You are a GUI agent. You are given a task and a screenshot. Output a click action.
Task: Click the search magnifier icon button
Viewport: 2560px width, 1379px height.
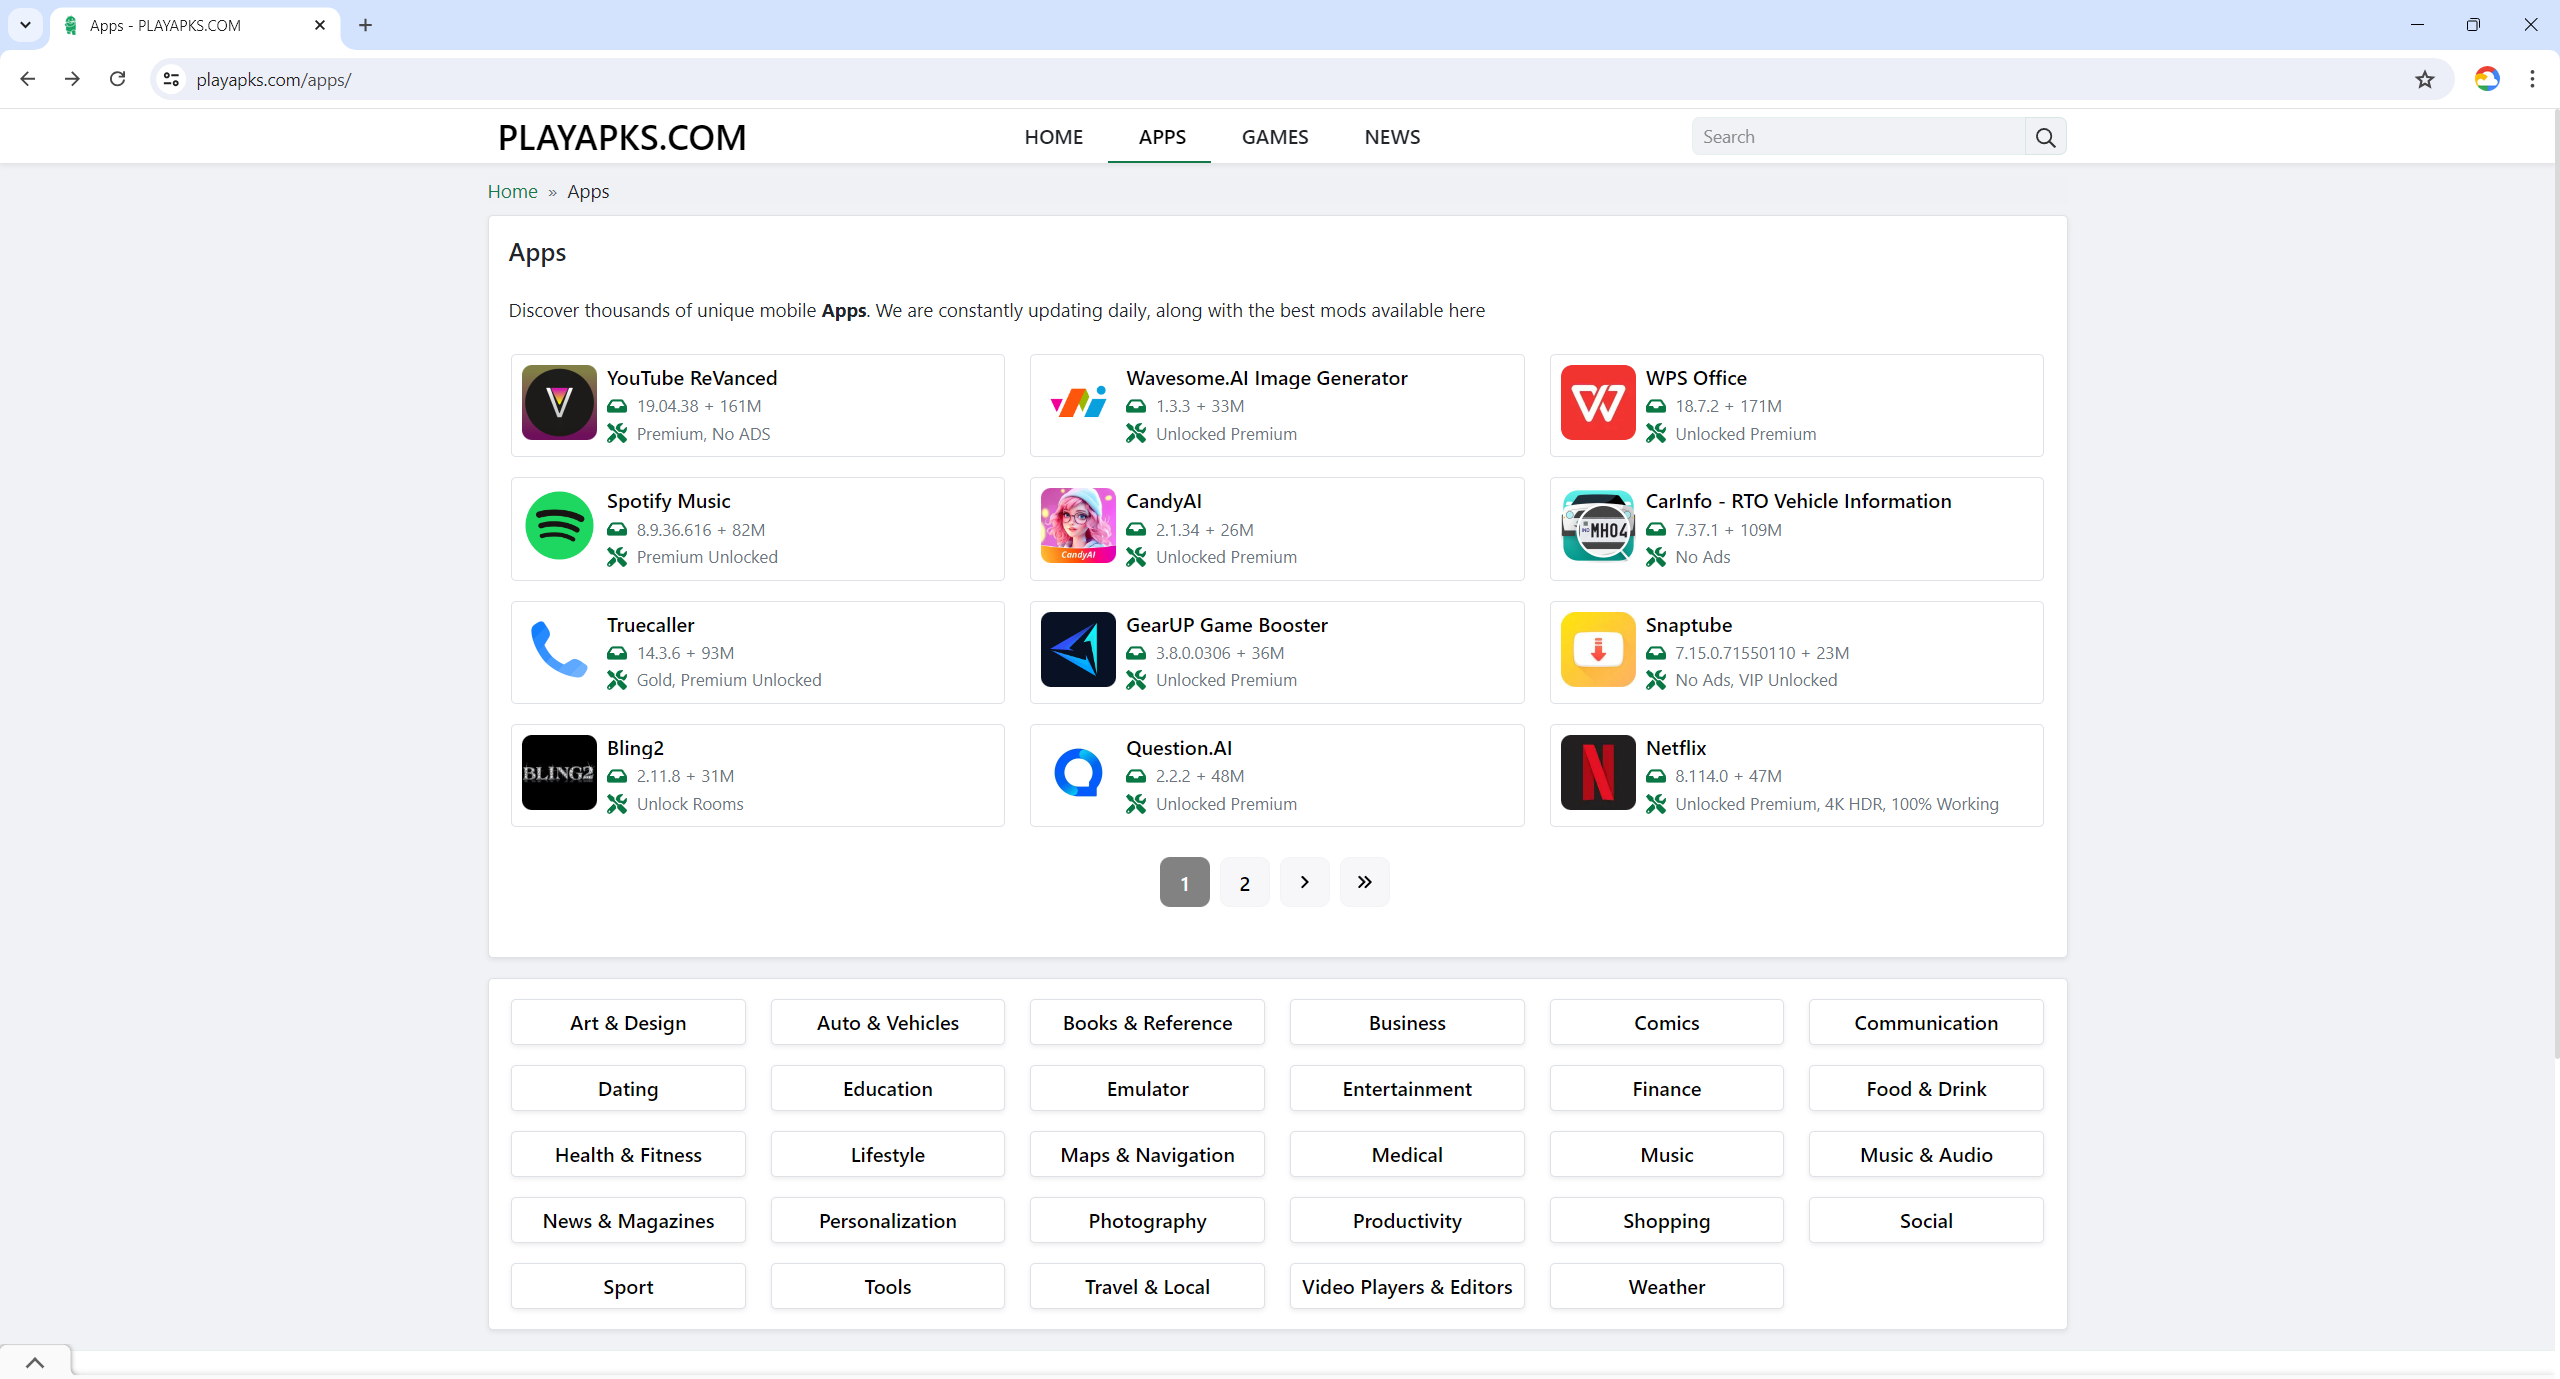point(2045,137)
